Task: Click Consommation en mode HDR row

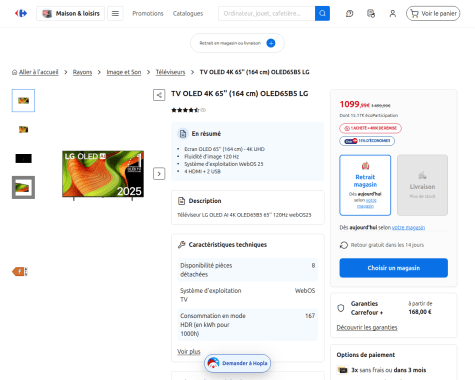Action: pyautogui.click(x=248, y=324)
